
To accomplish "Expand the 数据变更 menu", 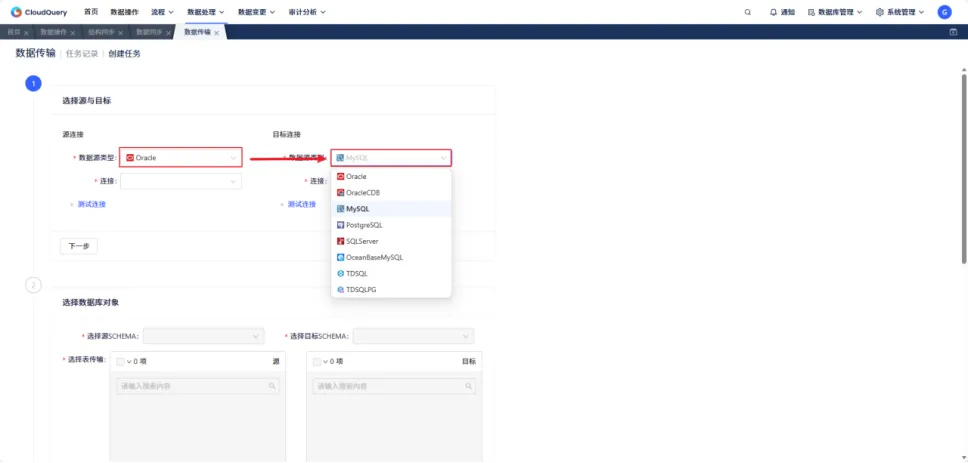I will click(x=256, y=12).
